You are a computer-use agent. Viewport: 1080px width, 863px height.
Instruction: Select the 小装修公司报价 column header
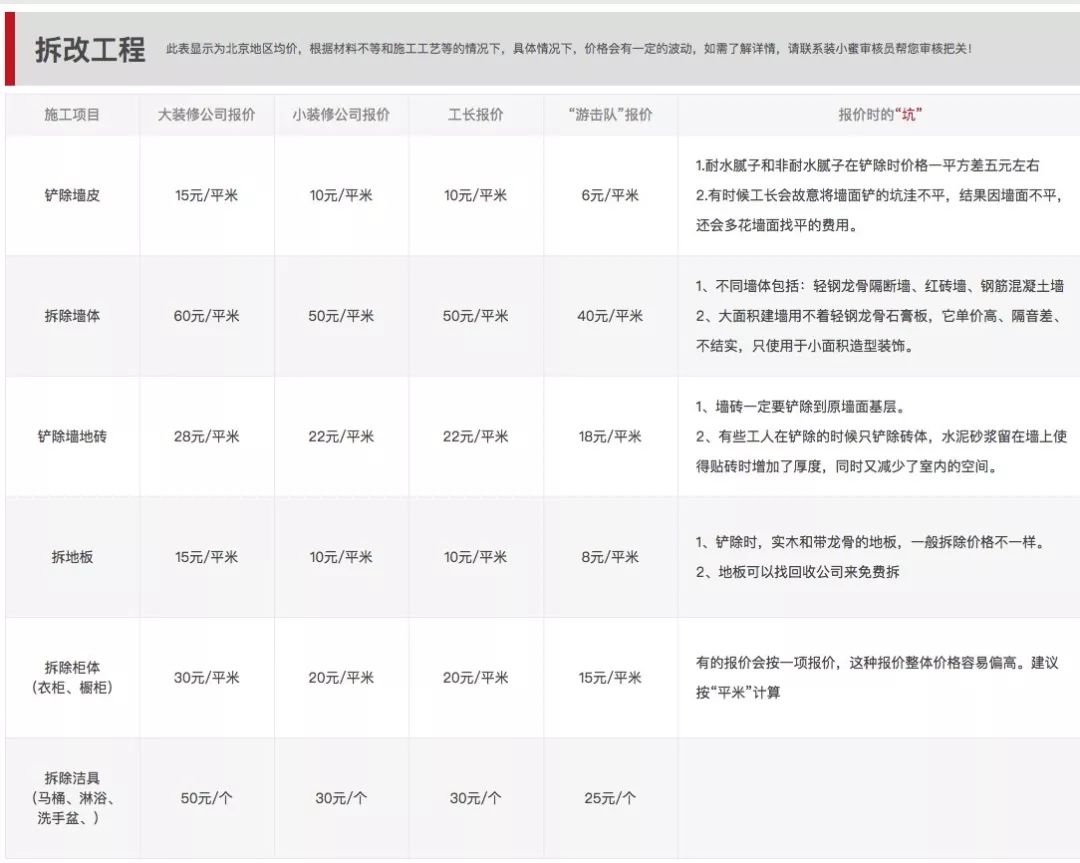(341, 115)
